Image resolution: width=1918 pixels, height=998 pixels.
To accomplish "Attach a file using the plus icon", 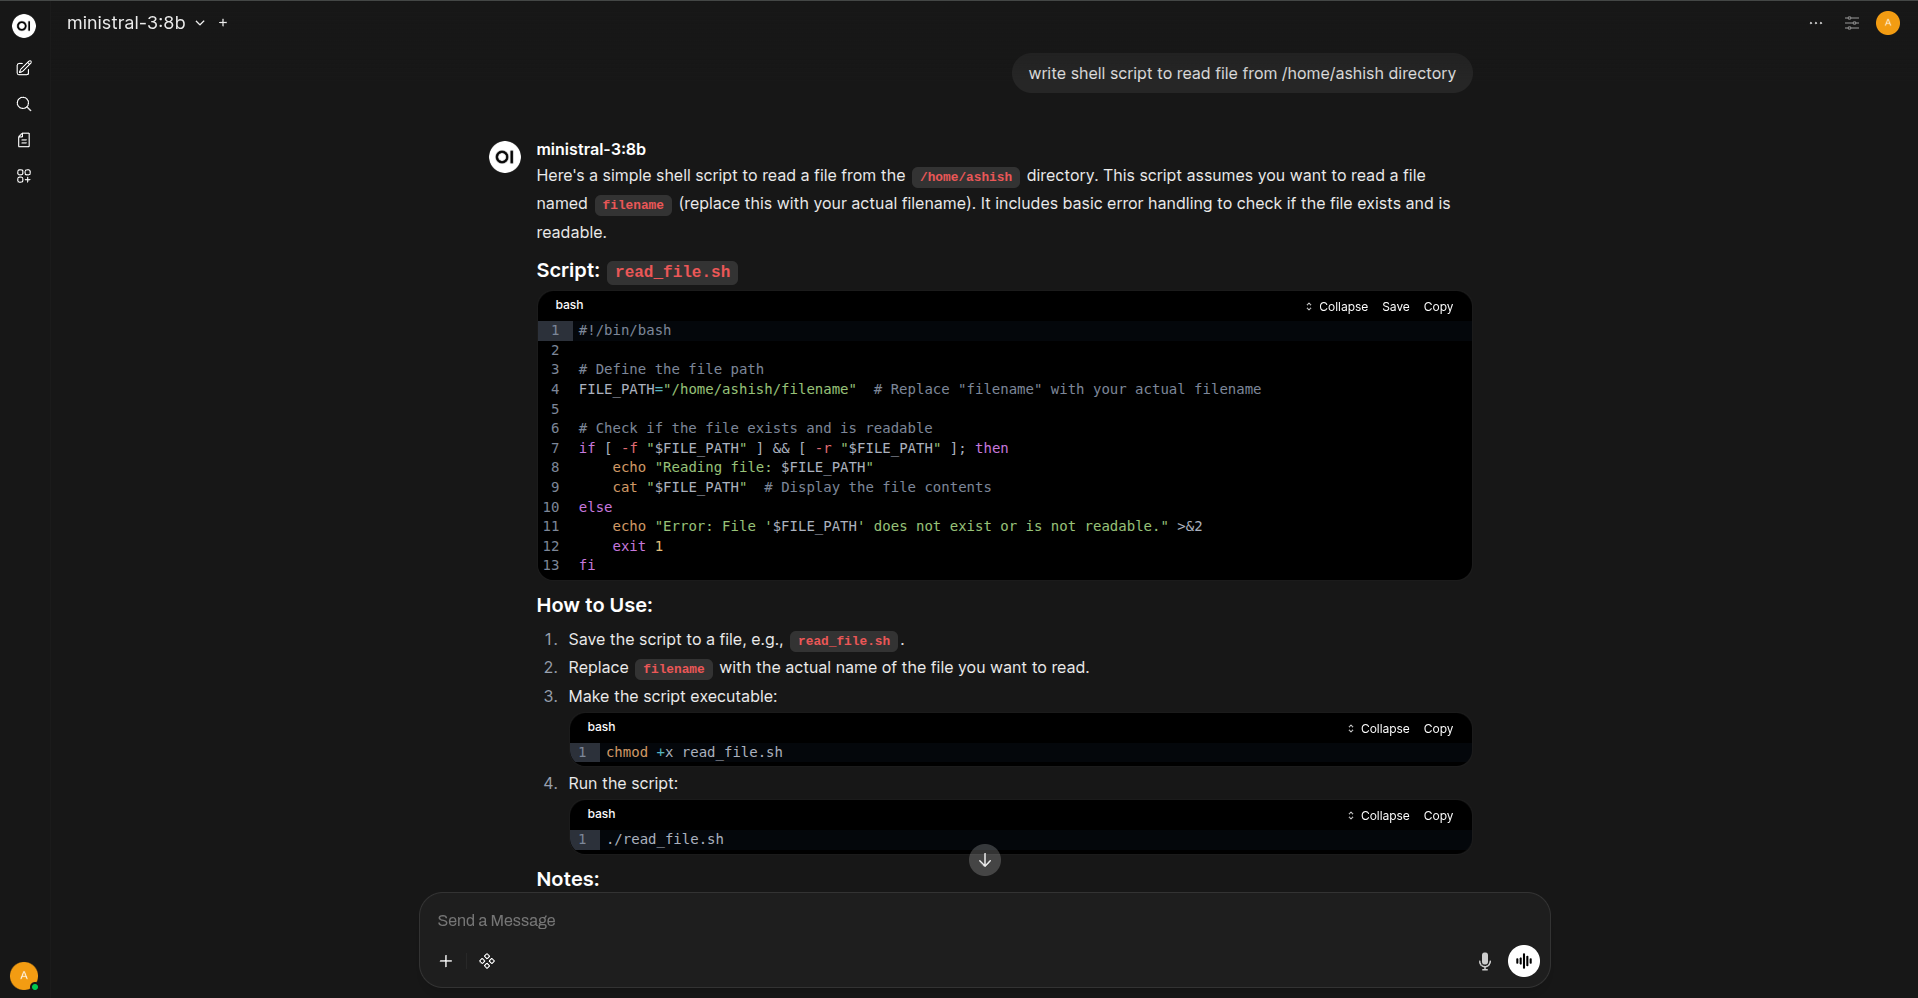I will 446,961.
